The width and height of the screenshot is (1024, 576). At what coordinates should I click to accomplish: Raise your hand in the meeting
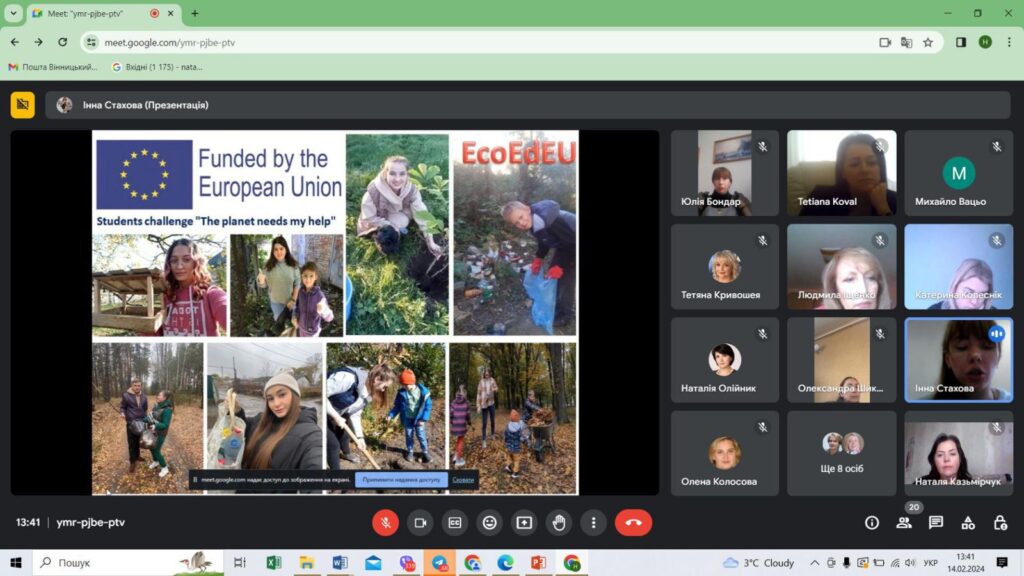click(559, 522)
